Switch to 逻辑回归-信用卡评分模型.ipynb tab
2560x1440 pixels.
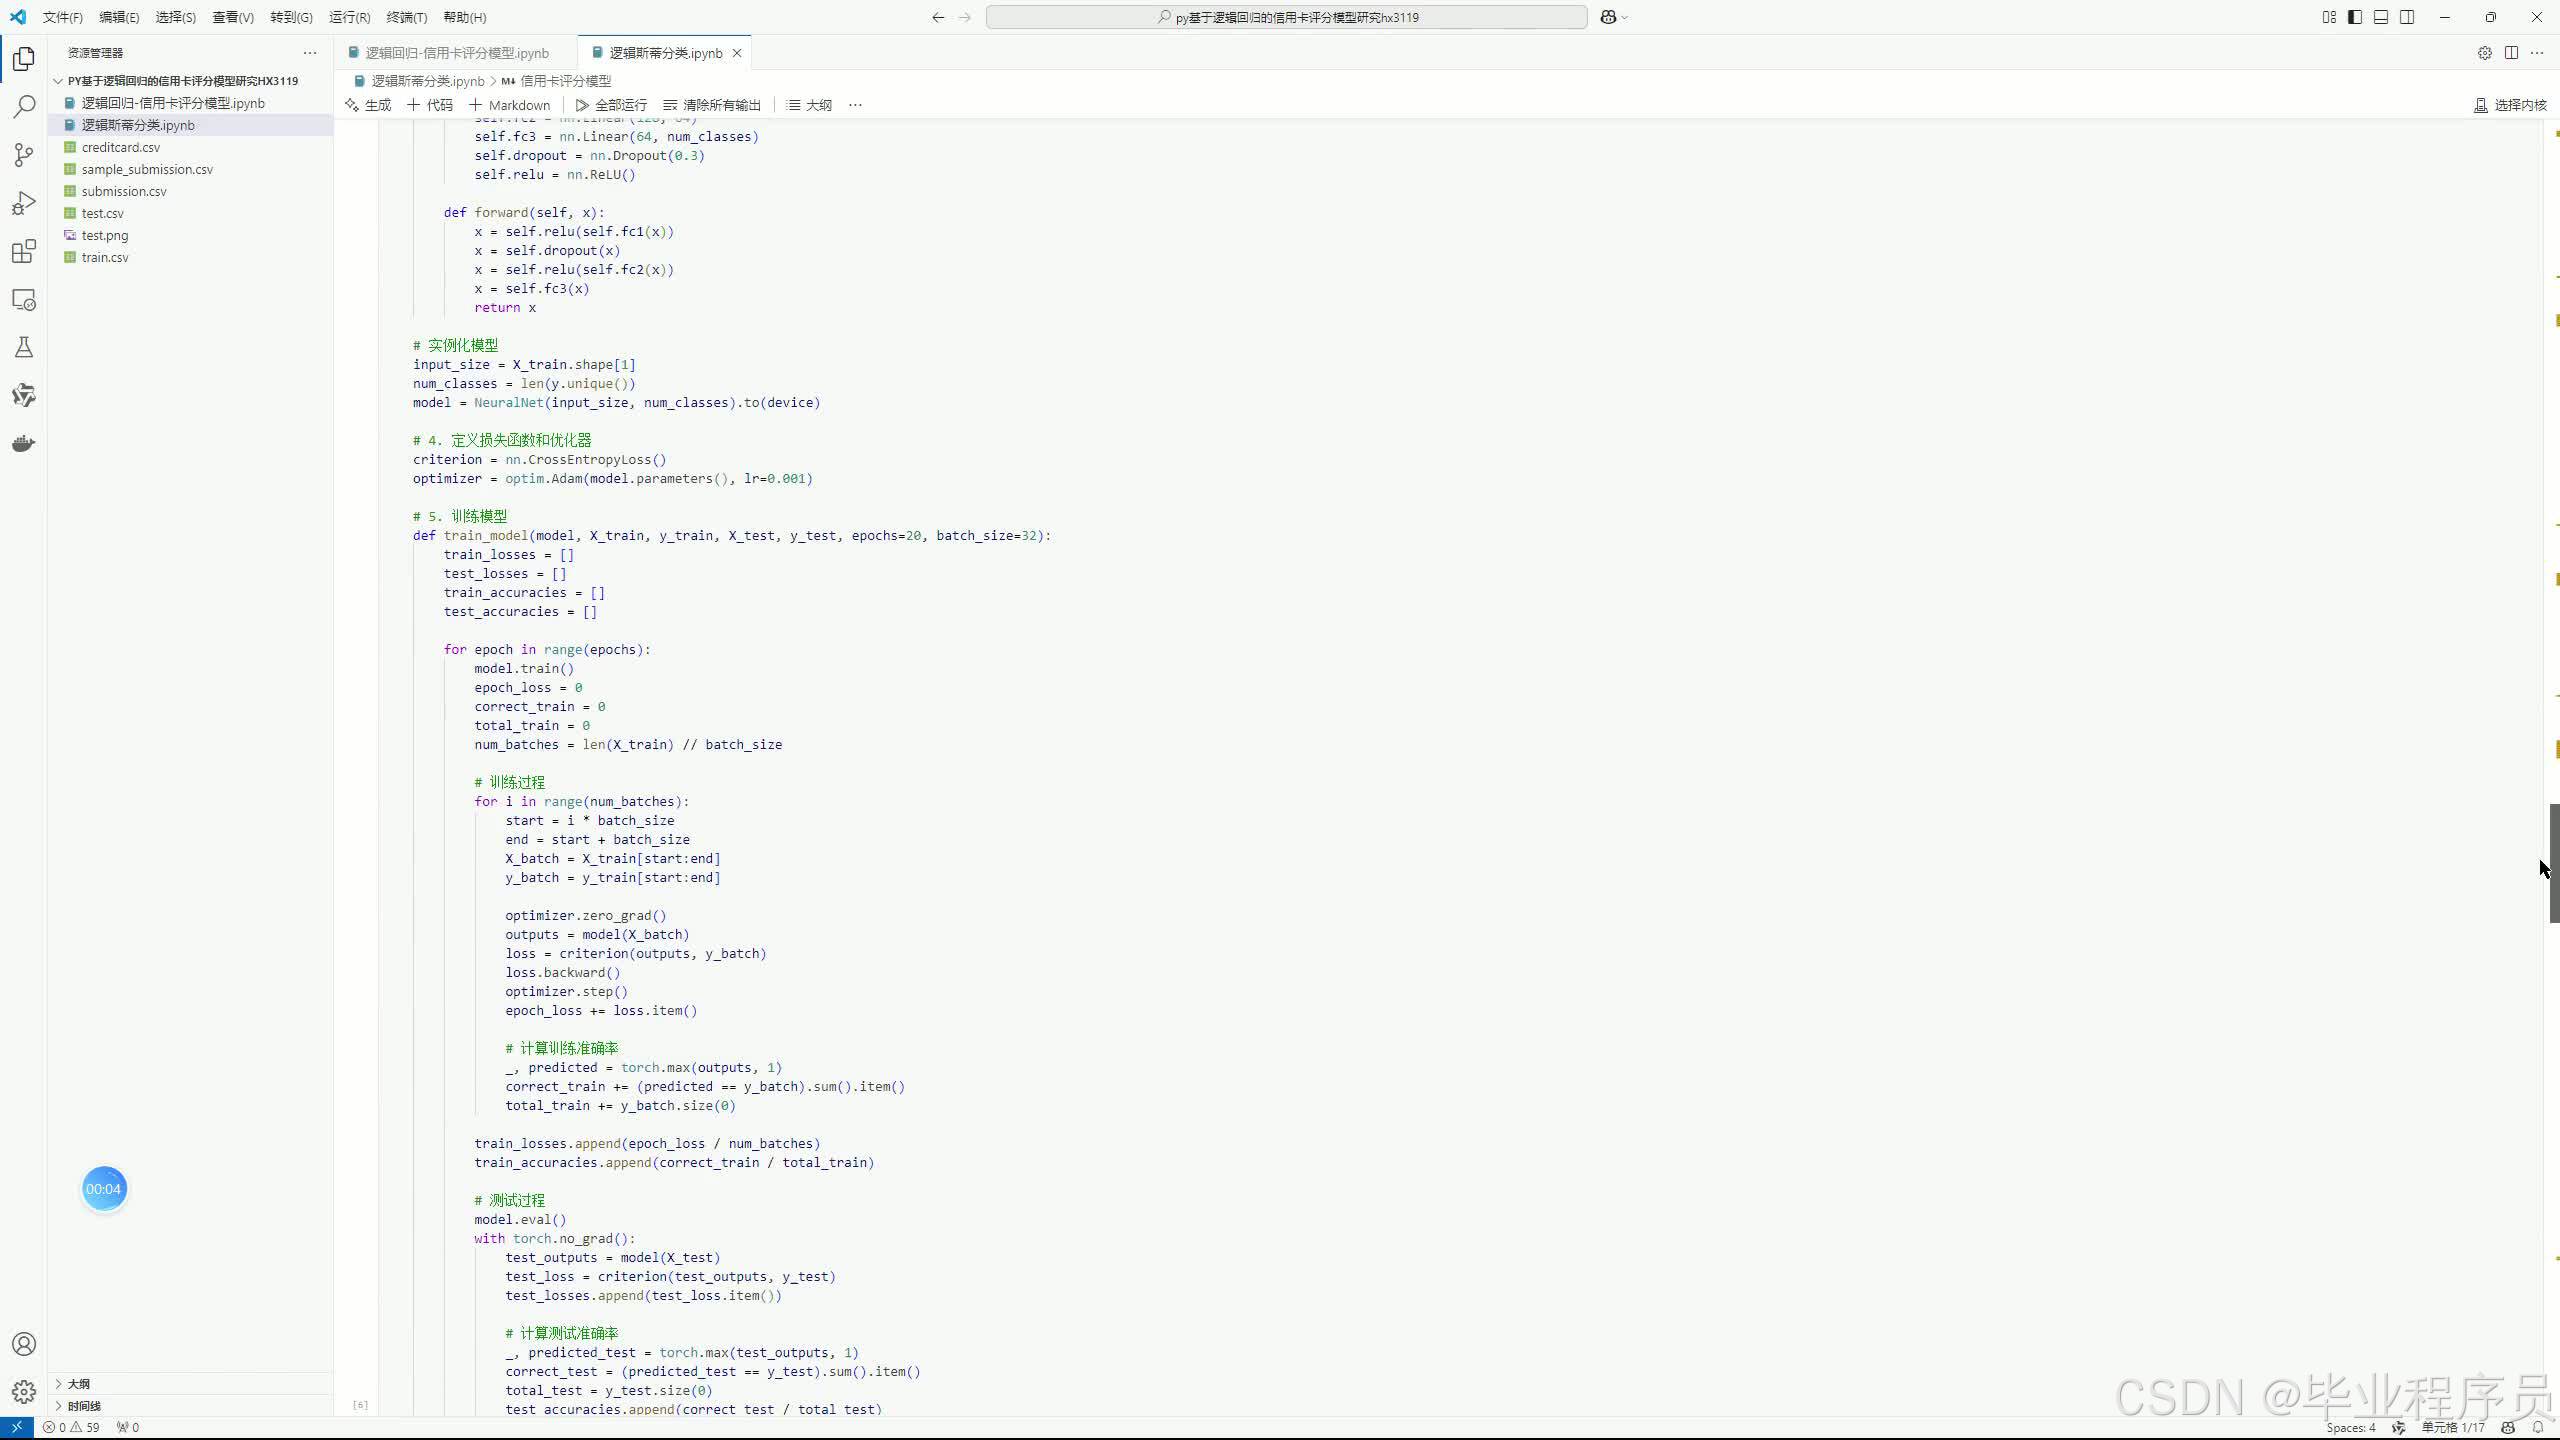click(456, 53)
